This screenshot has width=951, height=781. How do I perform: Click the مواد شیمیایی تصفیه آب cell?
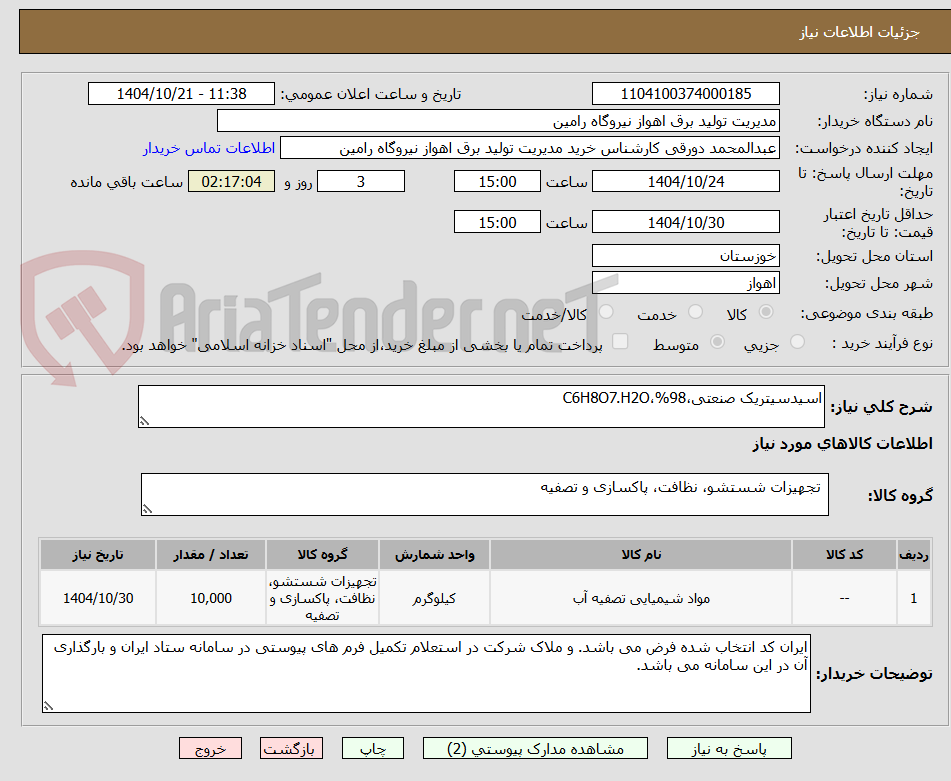pos(640,598)
